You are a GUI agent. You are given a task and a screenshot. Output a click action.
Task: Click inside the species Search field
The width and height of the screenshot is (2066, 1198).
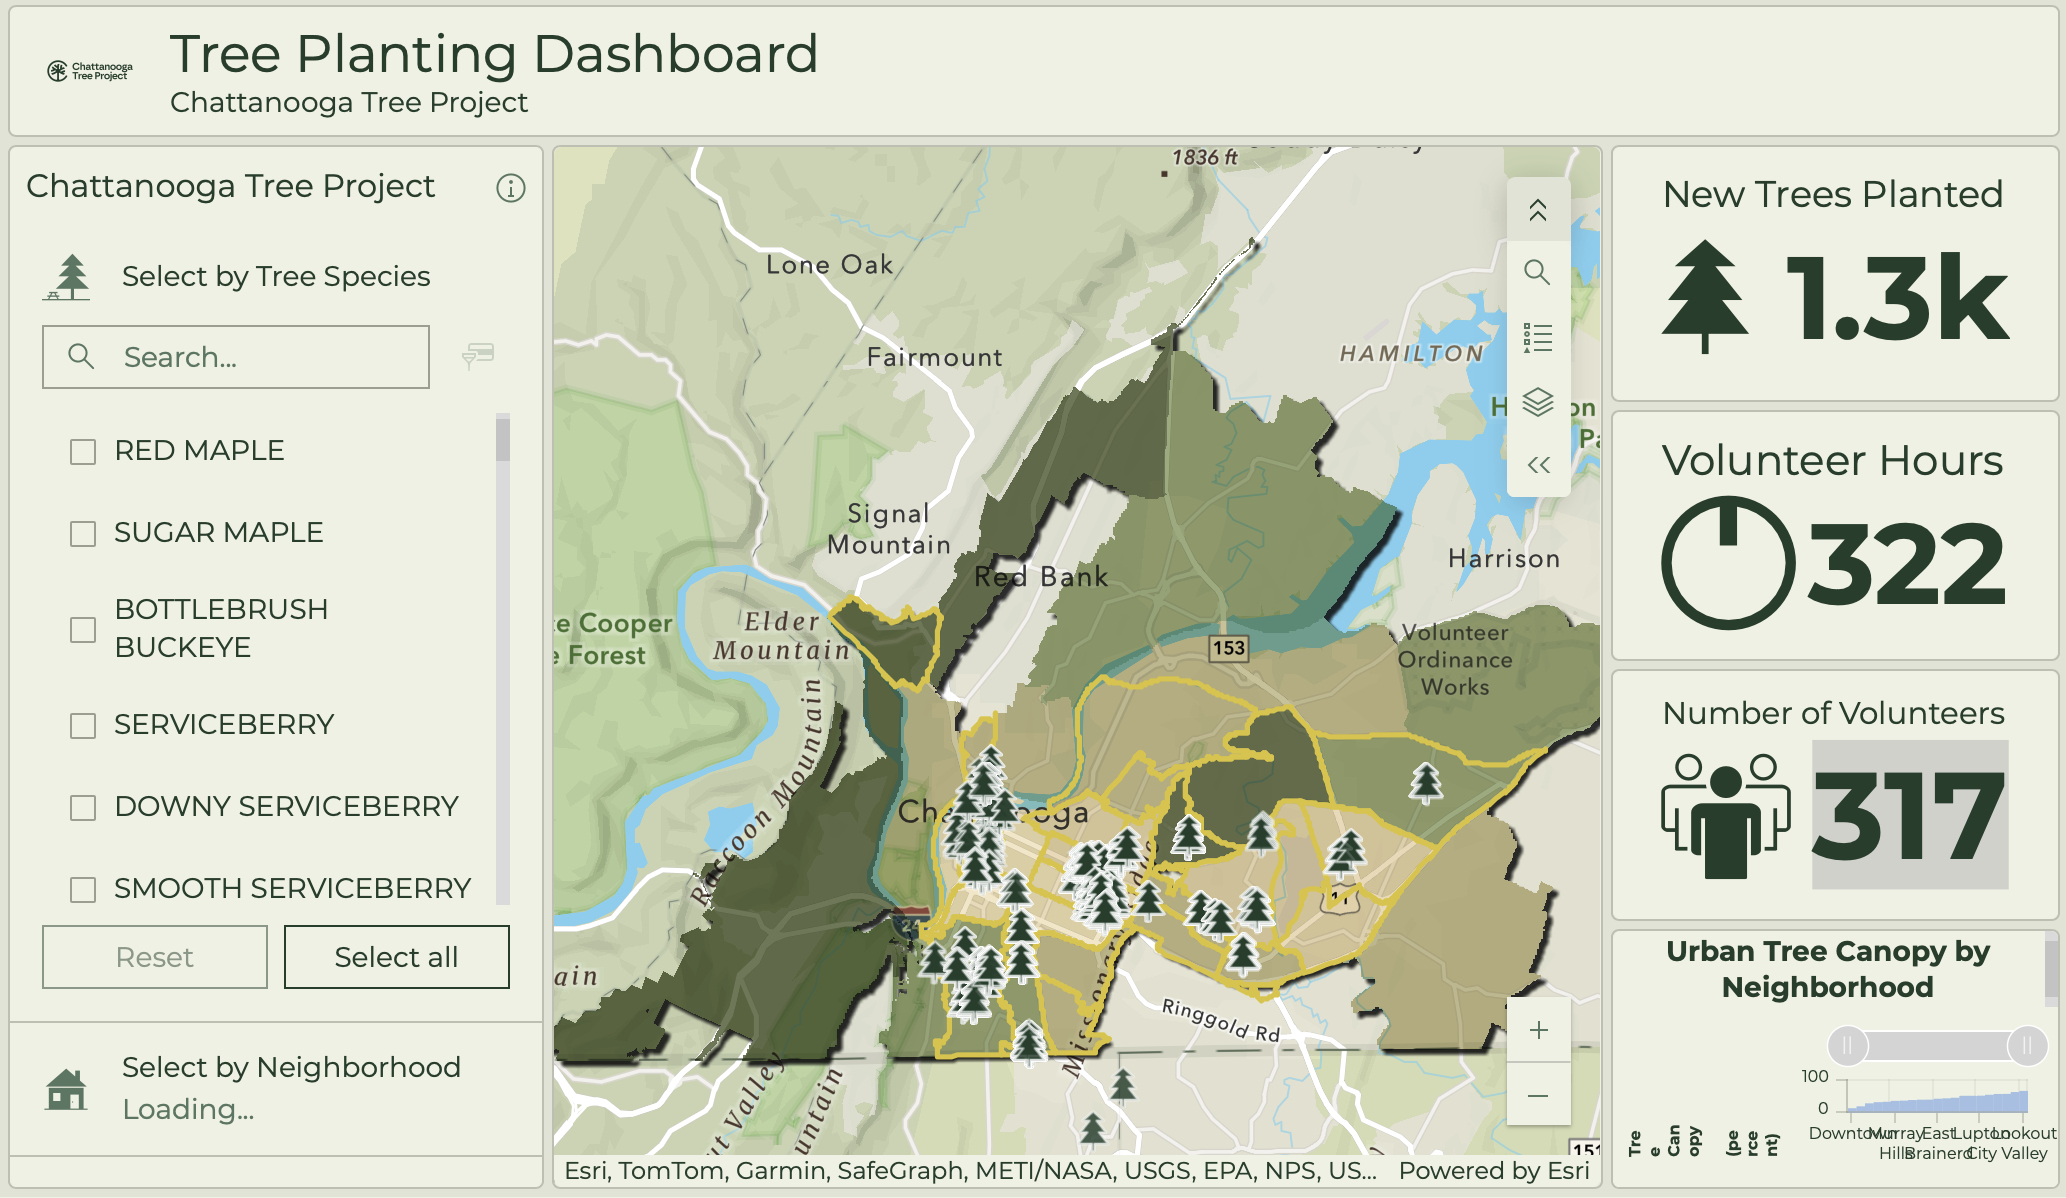[x=235, y=355]
